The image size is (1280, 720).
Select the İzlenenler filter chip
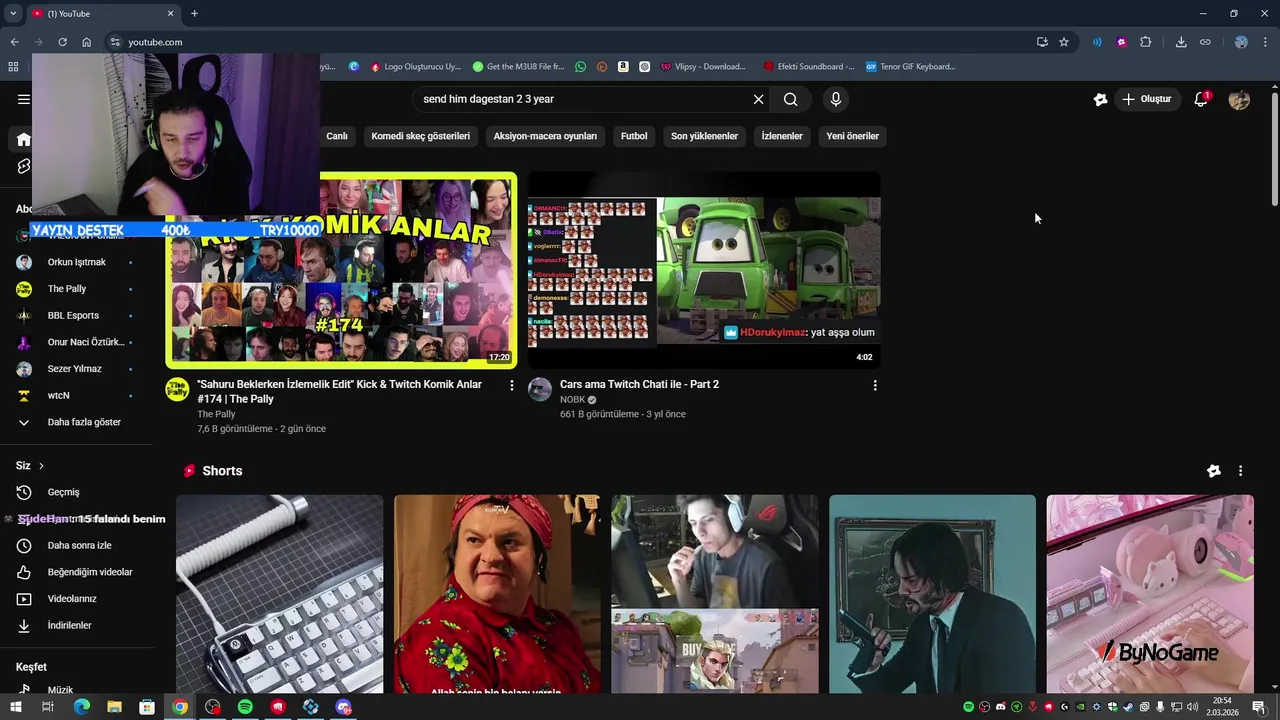coord(782,136)
